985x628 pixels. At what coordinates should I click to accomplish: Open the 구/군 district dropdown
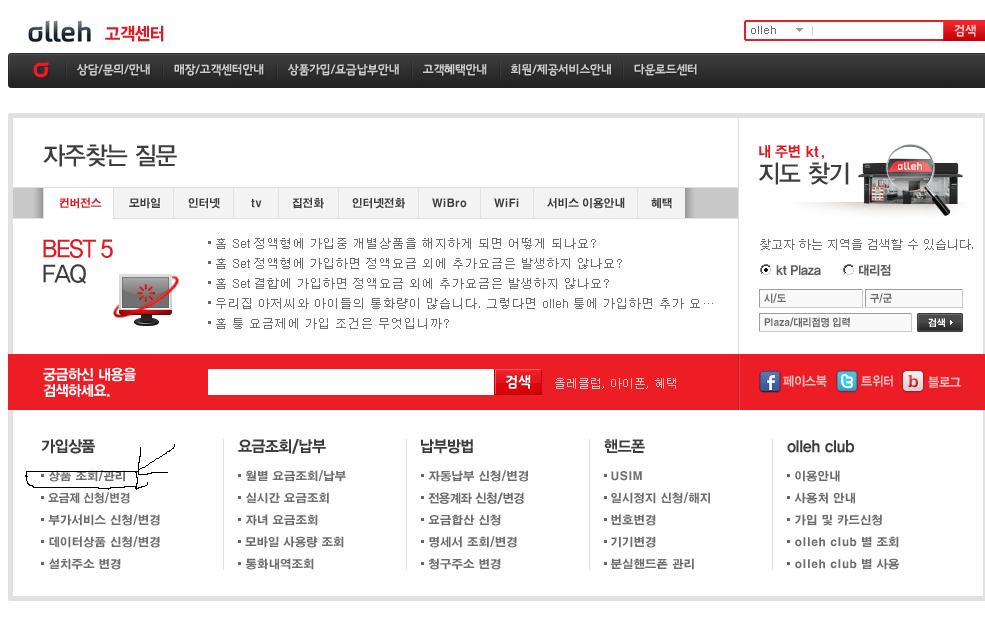(914, 298)
